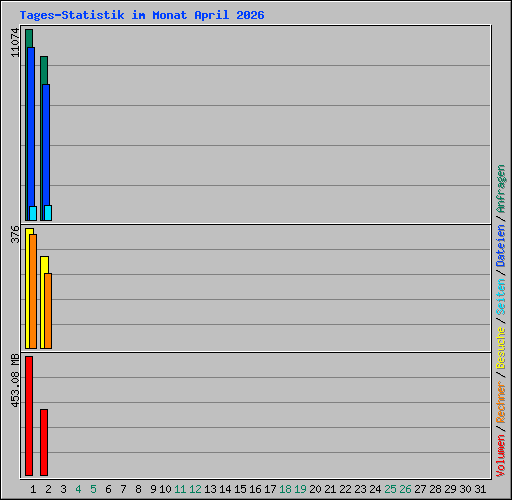
Task: Click day label '22' on the x-axis
Action: coord(345,489)
